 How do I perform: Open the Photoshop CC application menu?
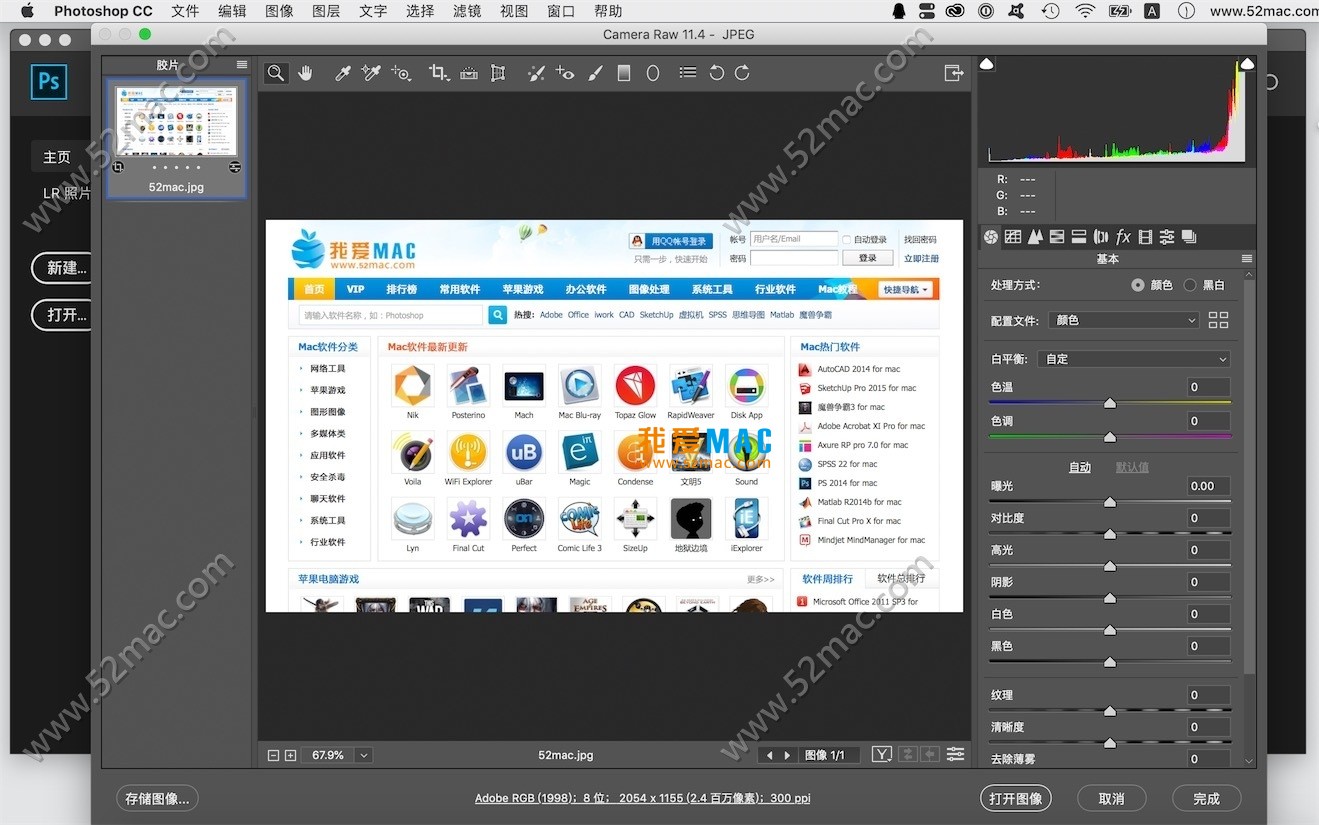(x=103, y=11)
